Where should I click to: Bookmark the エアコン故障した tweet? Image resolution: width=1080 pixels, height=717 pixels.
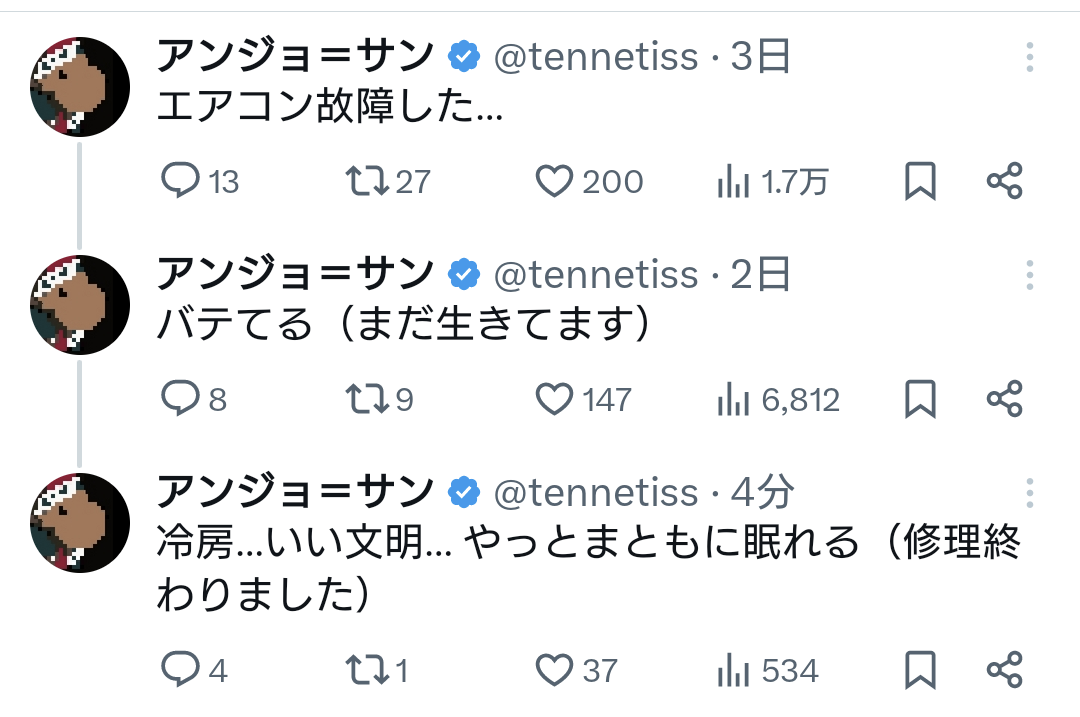click(920, 181)
